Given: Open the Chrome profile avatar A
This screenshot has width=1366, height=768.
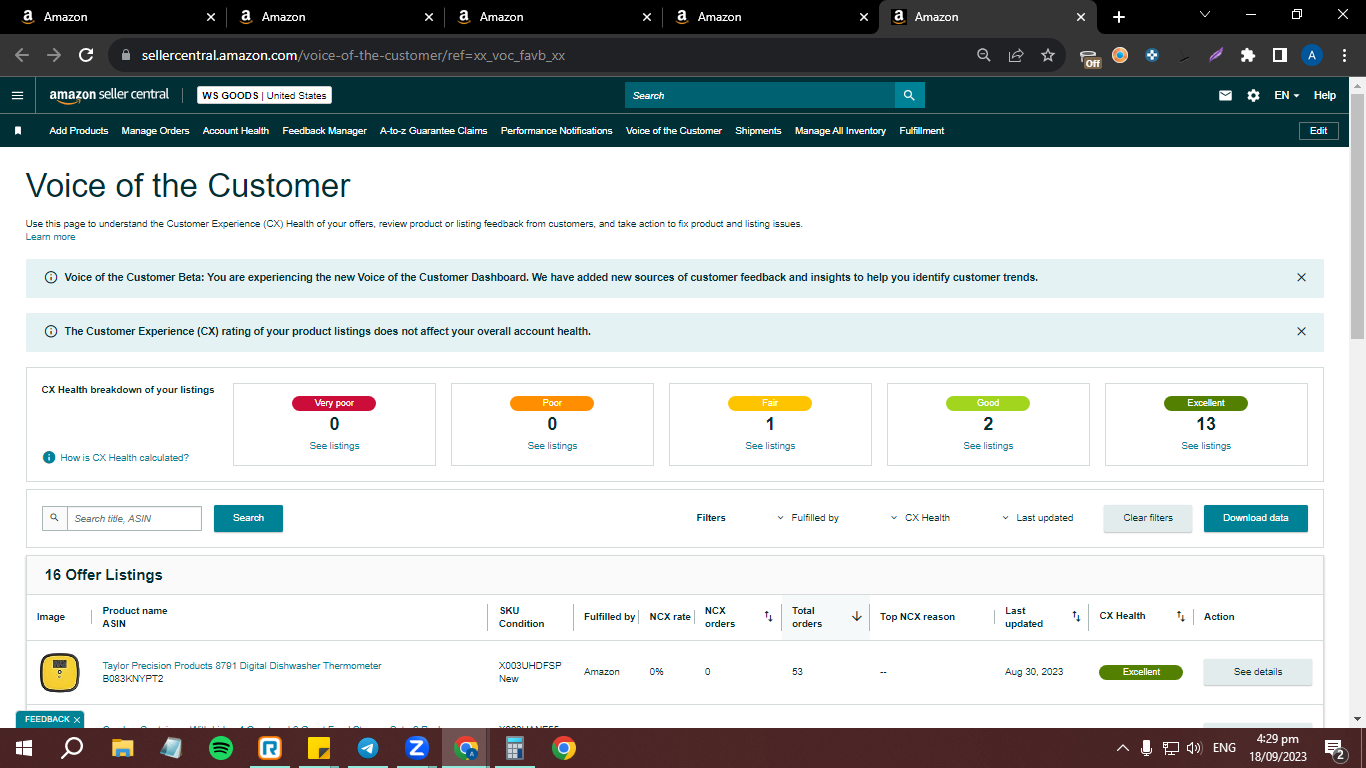Looking at the screenshot, I should coord(1312,55).
